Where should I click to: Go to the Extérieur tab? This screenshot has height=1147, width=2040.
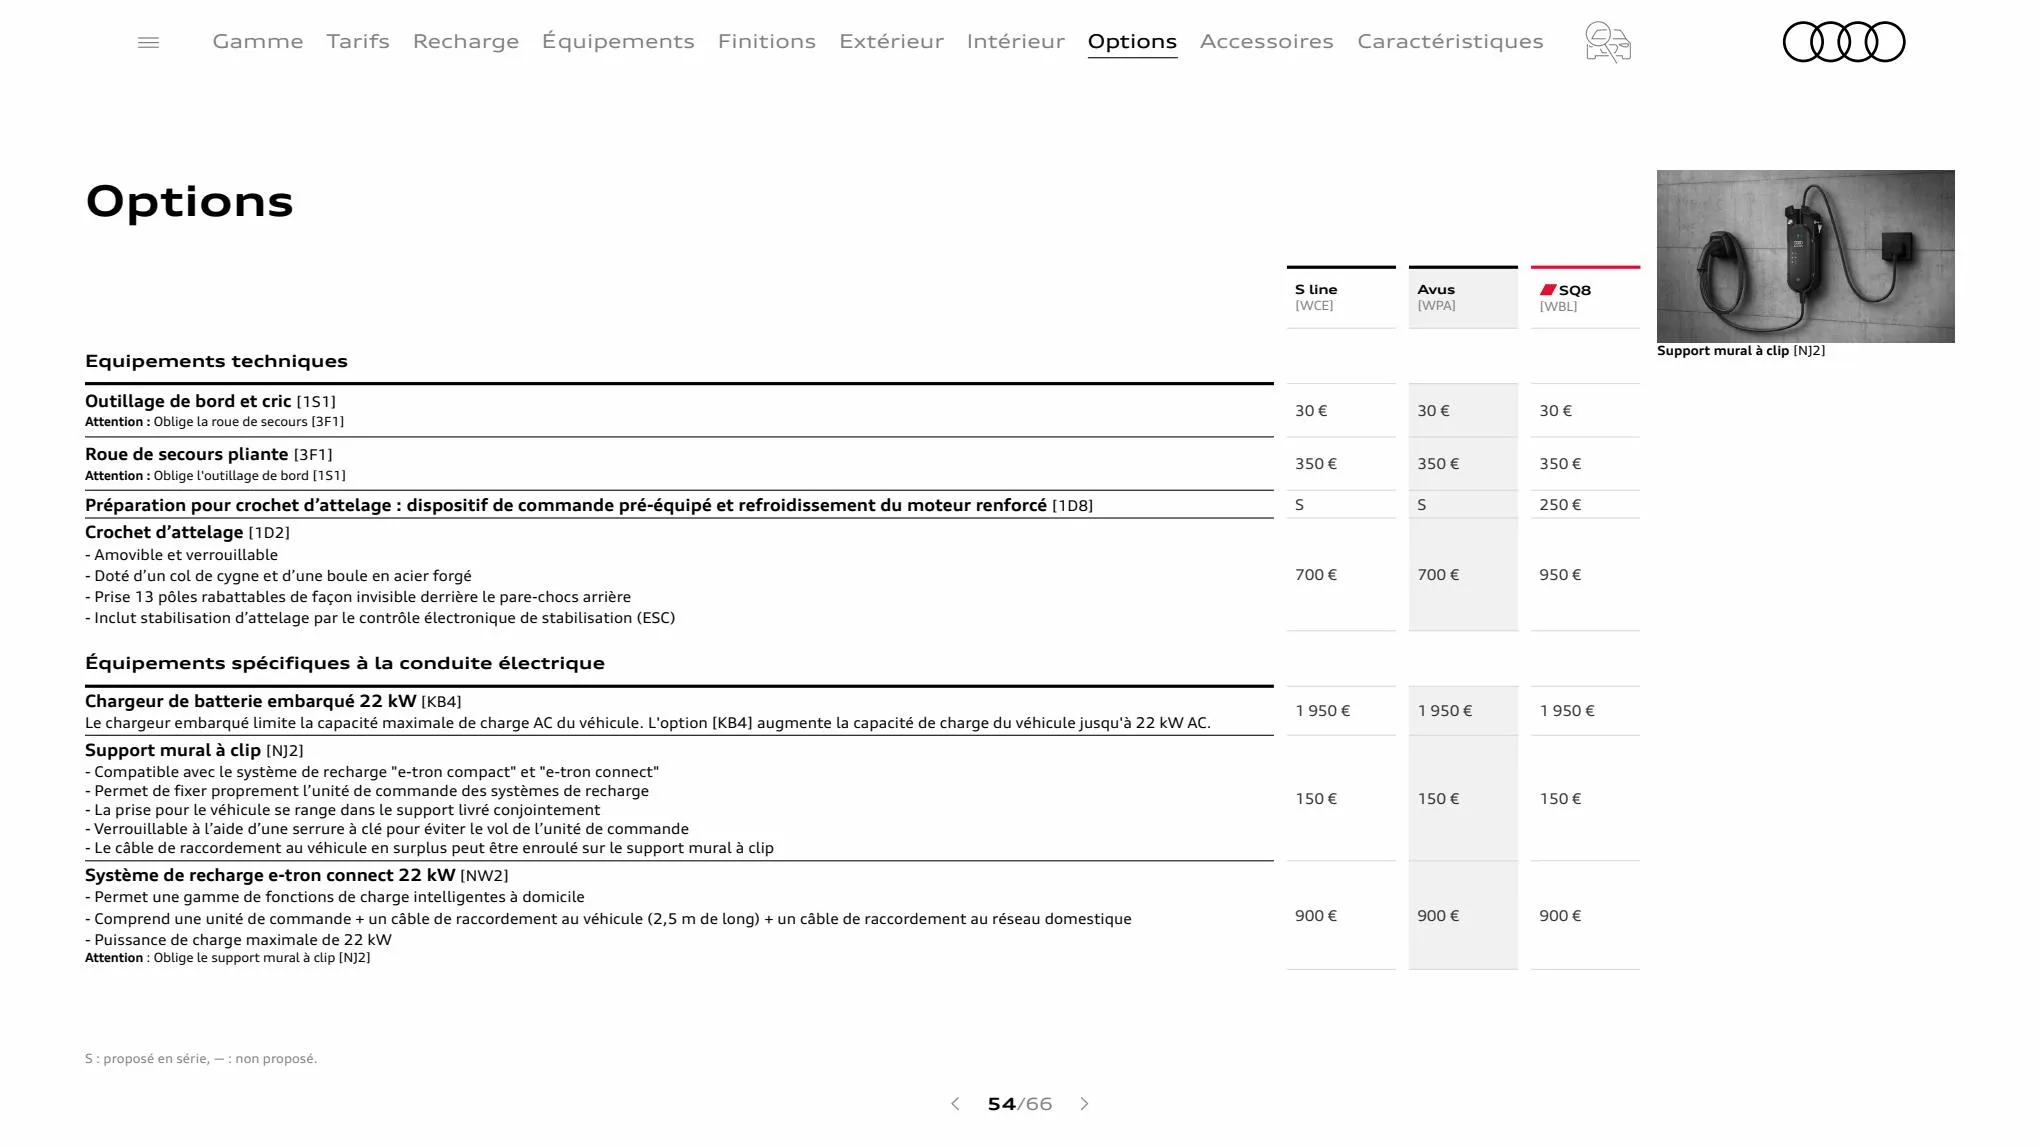click(x=891, y=41)
